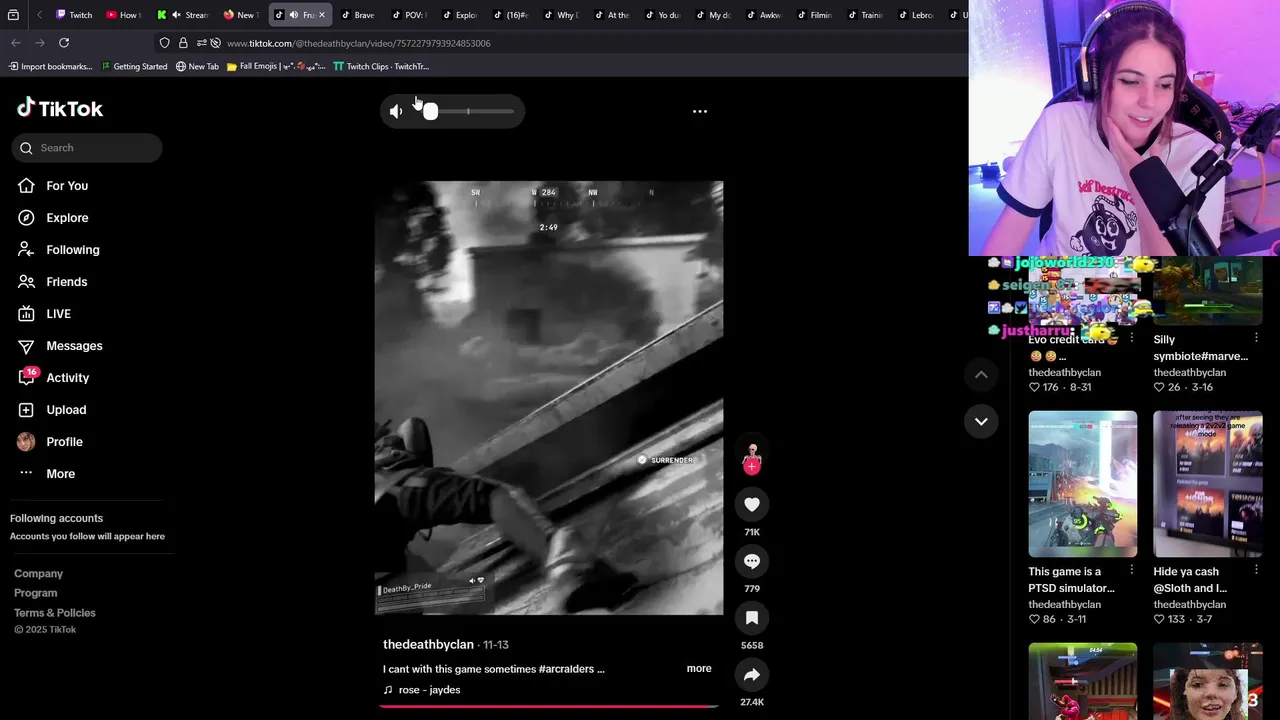Open options for PTSD simulator video

pyautogui.click(x=1131, y=570)
